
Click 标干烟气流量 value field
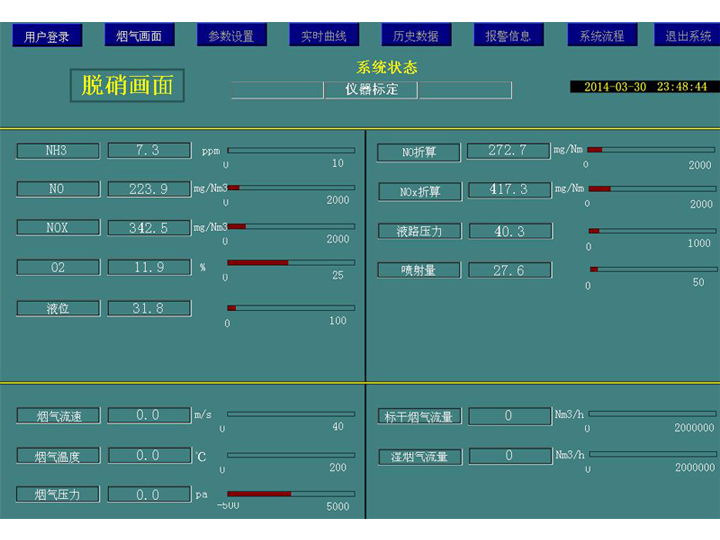(510, 416)
